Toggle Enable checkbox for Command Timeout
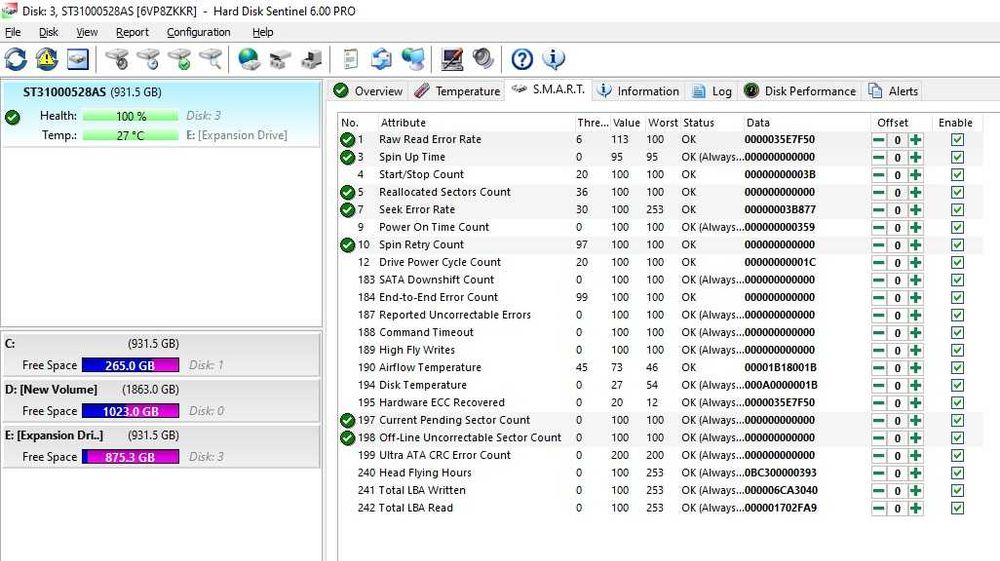The image size is (1000, 561). 957,333
